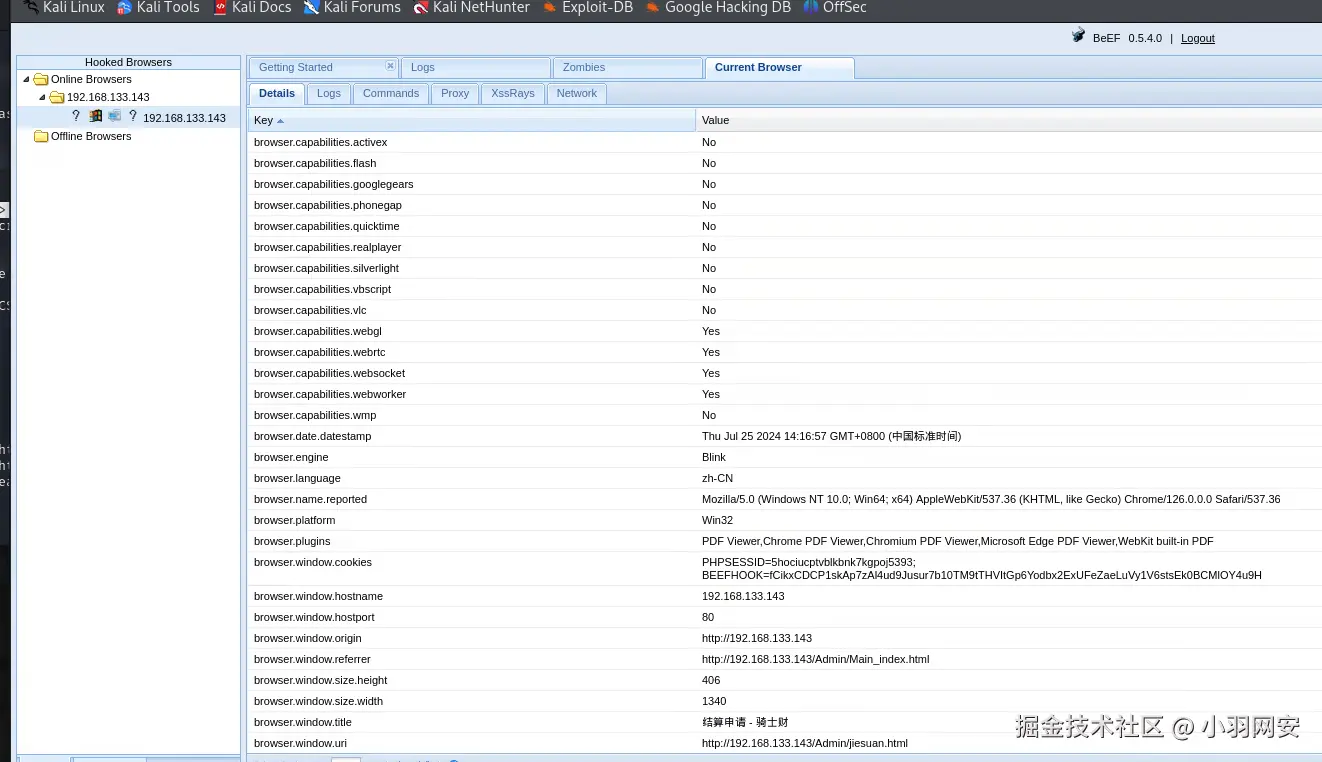Screen dimensions: 1322x762
Task: Select the browser.capabilities.webgl key
Action: pyautogui.click(x=318, y=331)
